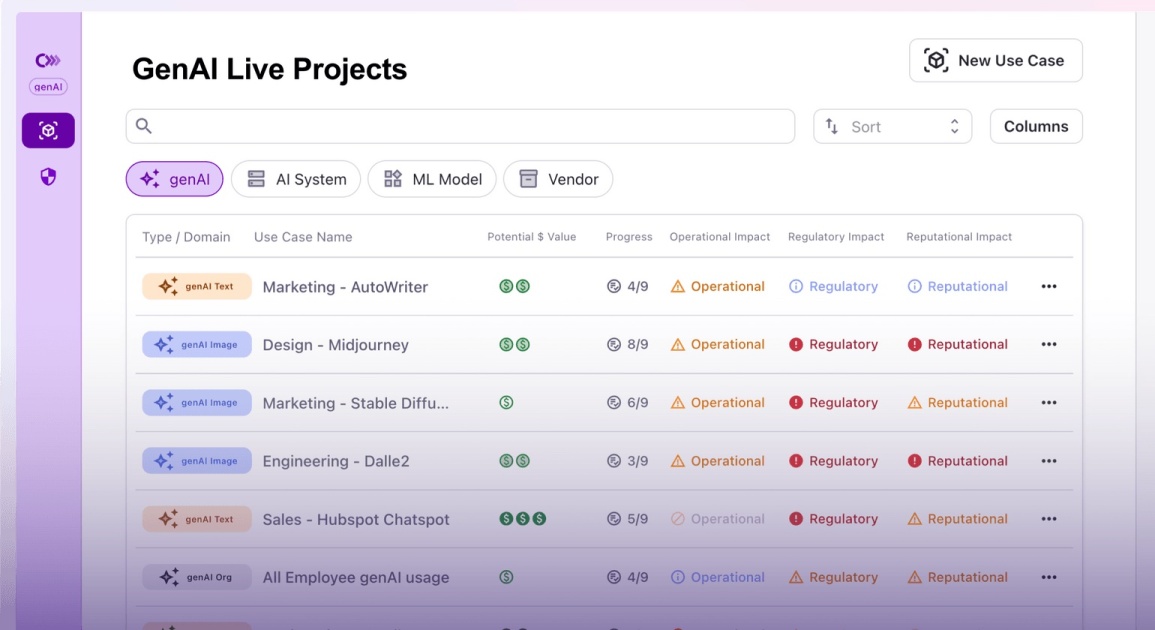Viewport: 1155px width, 630px height.
Task: Open three-dot menu for Design - Midjourney row
Action: 1048,345
